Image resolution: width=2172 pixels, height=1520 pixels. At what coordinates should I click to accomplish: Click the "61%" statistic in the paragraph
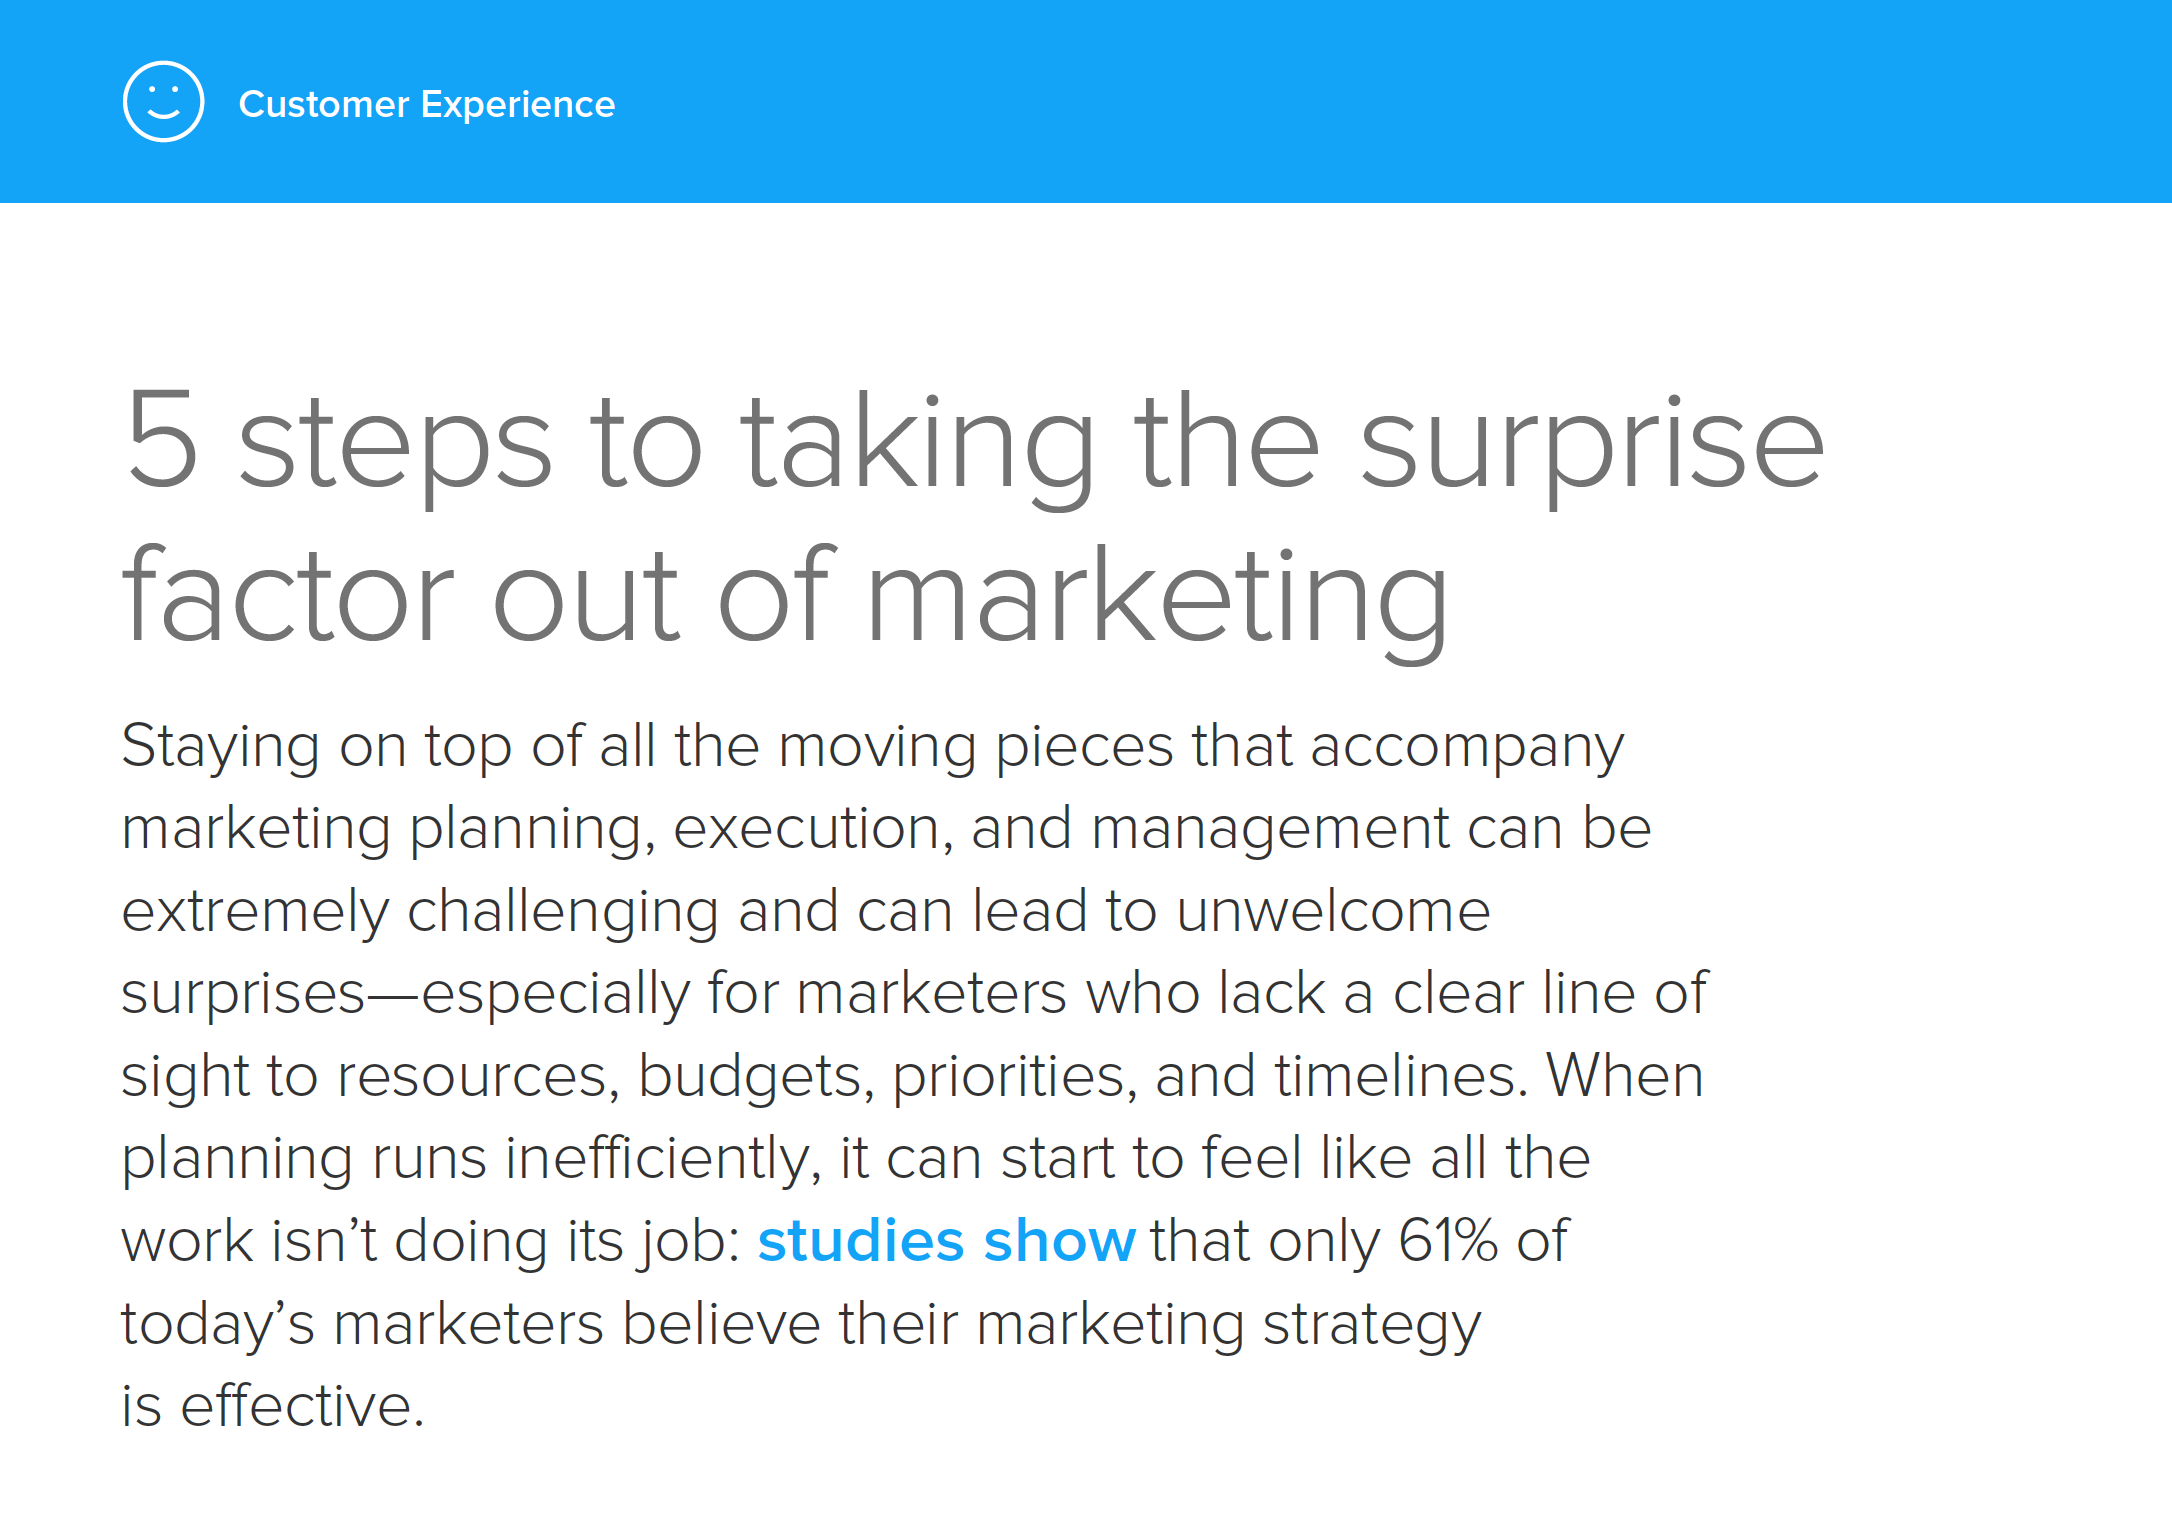(x=1447, y=1241)
